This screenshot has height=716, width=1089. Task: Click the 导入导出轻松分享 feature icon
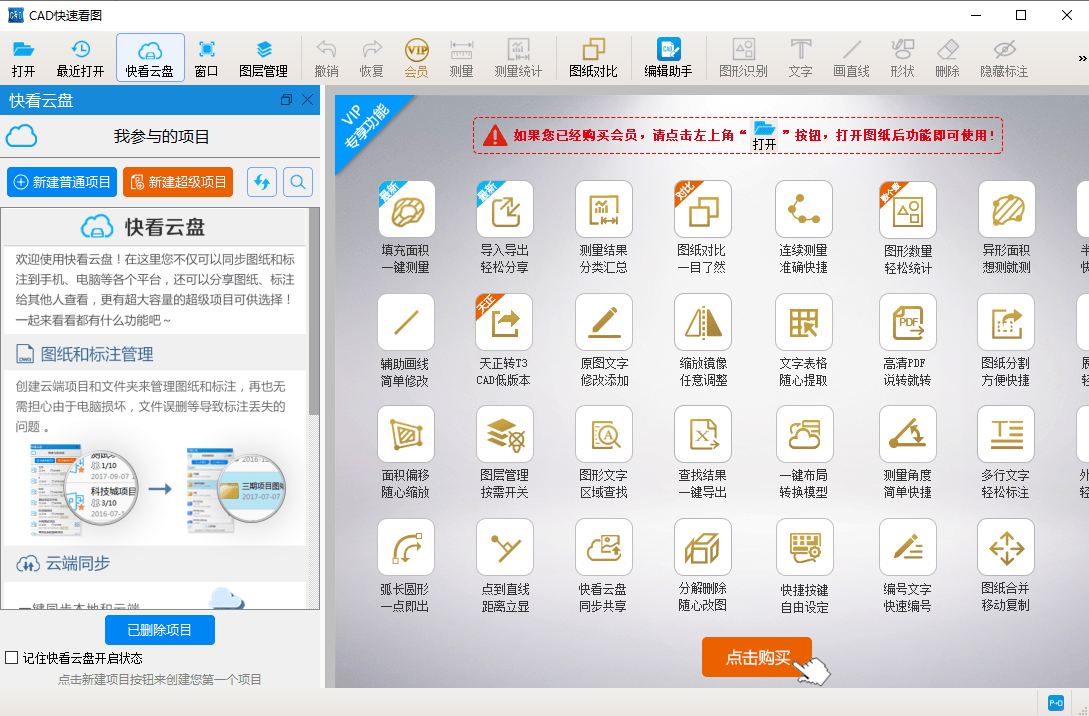(505, 209)
